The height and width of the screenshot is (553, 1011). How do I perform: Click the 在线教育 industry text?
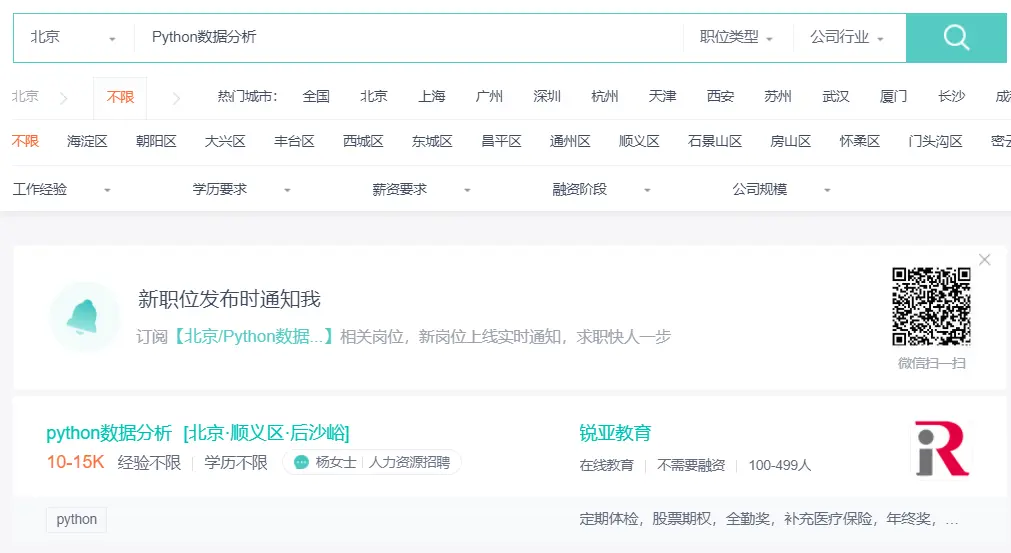[x=606, y=465]
